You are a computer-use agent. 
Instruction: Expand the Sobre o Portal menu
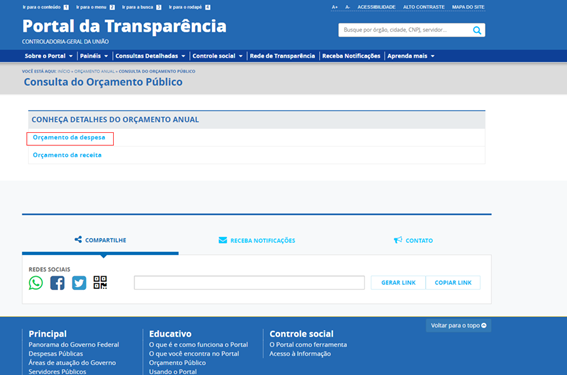point(48,56)
